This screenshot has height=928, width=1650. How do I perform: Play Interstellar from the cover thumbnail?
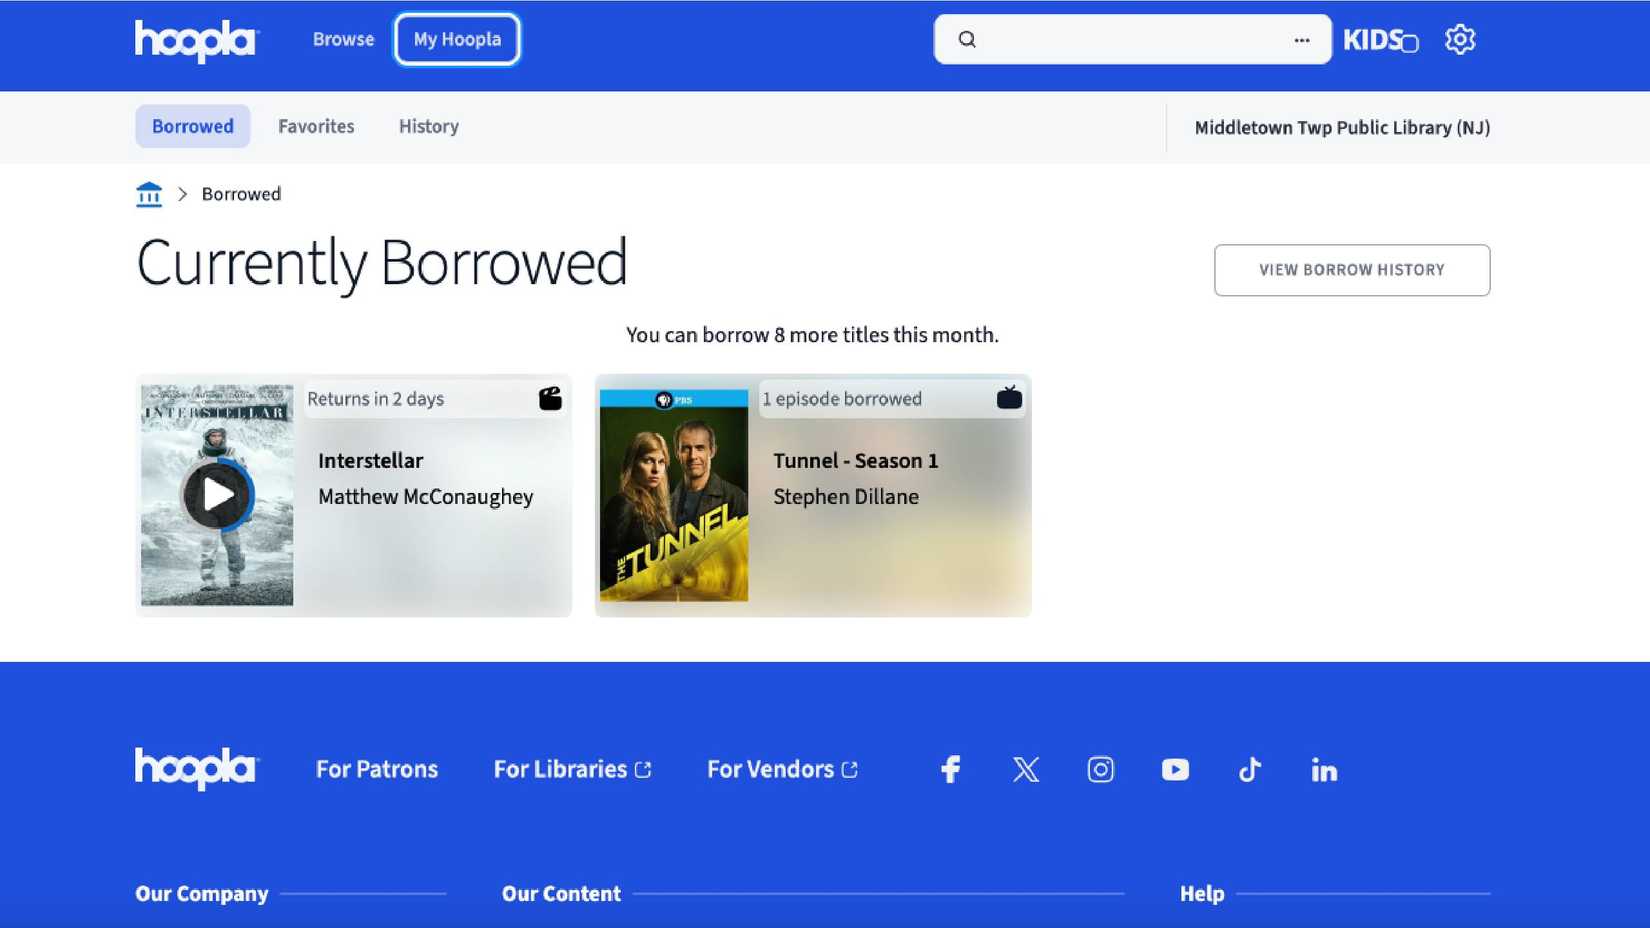[x=217, y=495]
